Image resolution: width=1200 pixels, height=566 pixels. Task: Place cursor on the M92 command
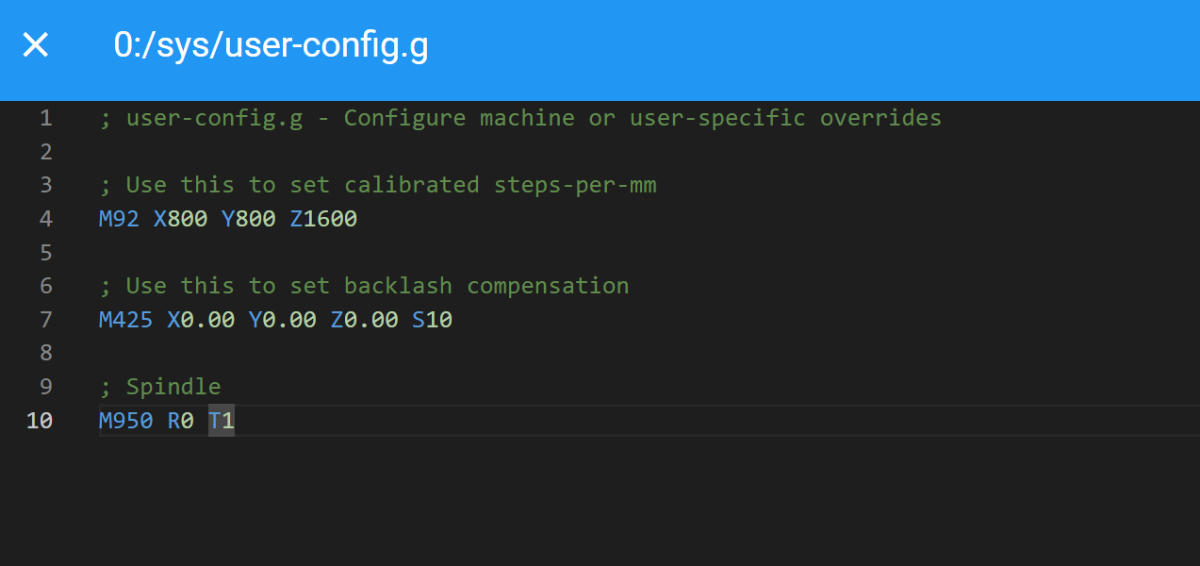pos(119,219)
